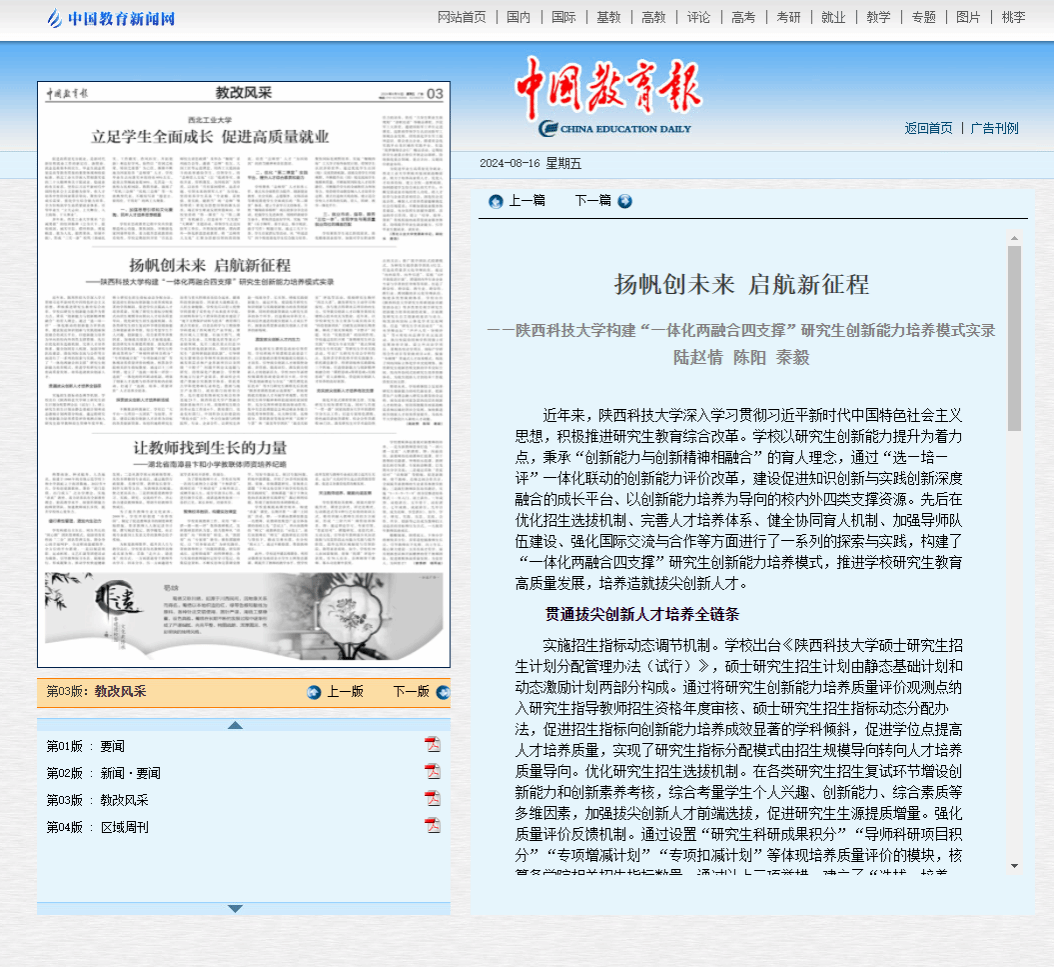Screen dimensions: 1054x967
Task: Click 中国教育新闻网 site logo
Action: click(x=112, y=18)
